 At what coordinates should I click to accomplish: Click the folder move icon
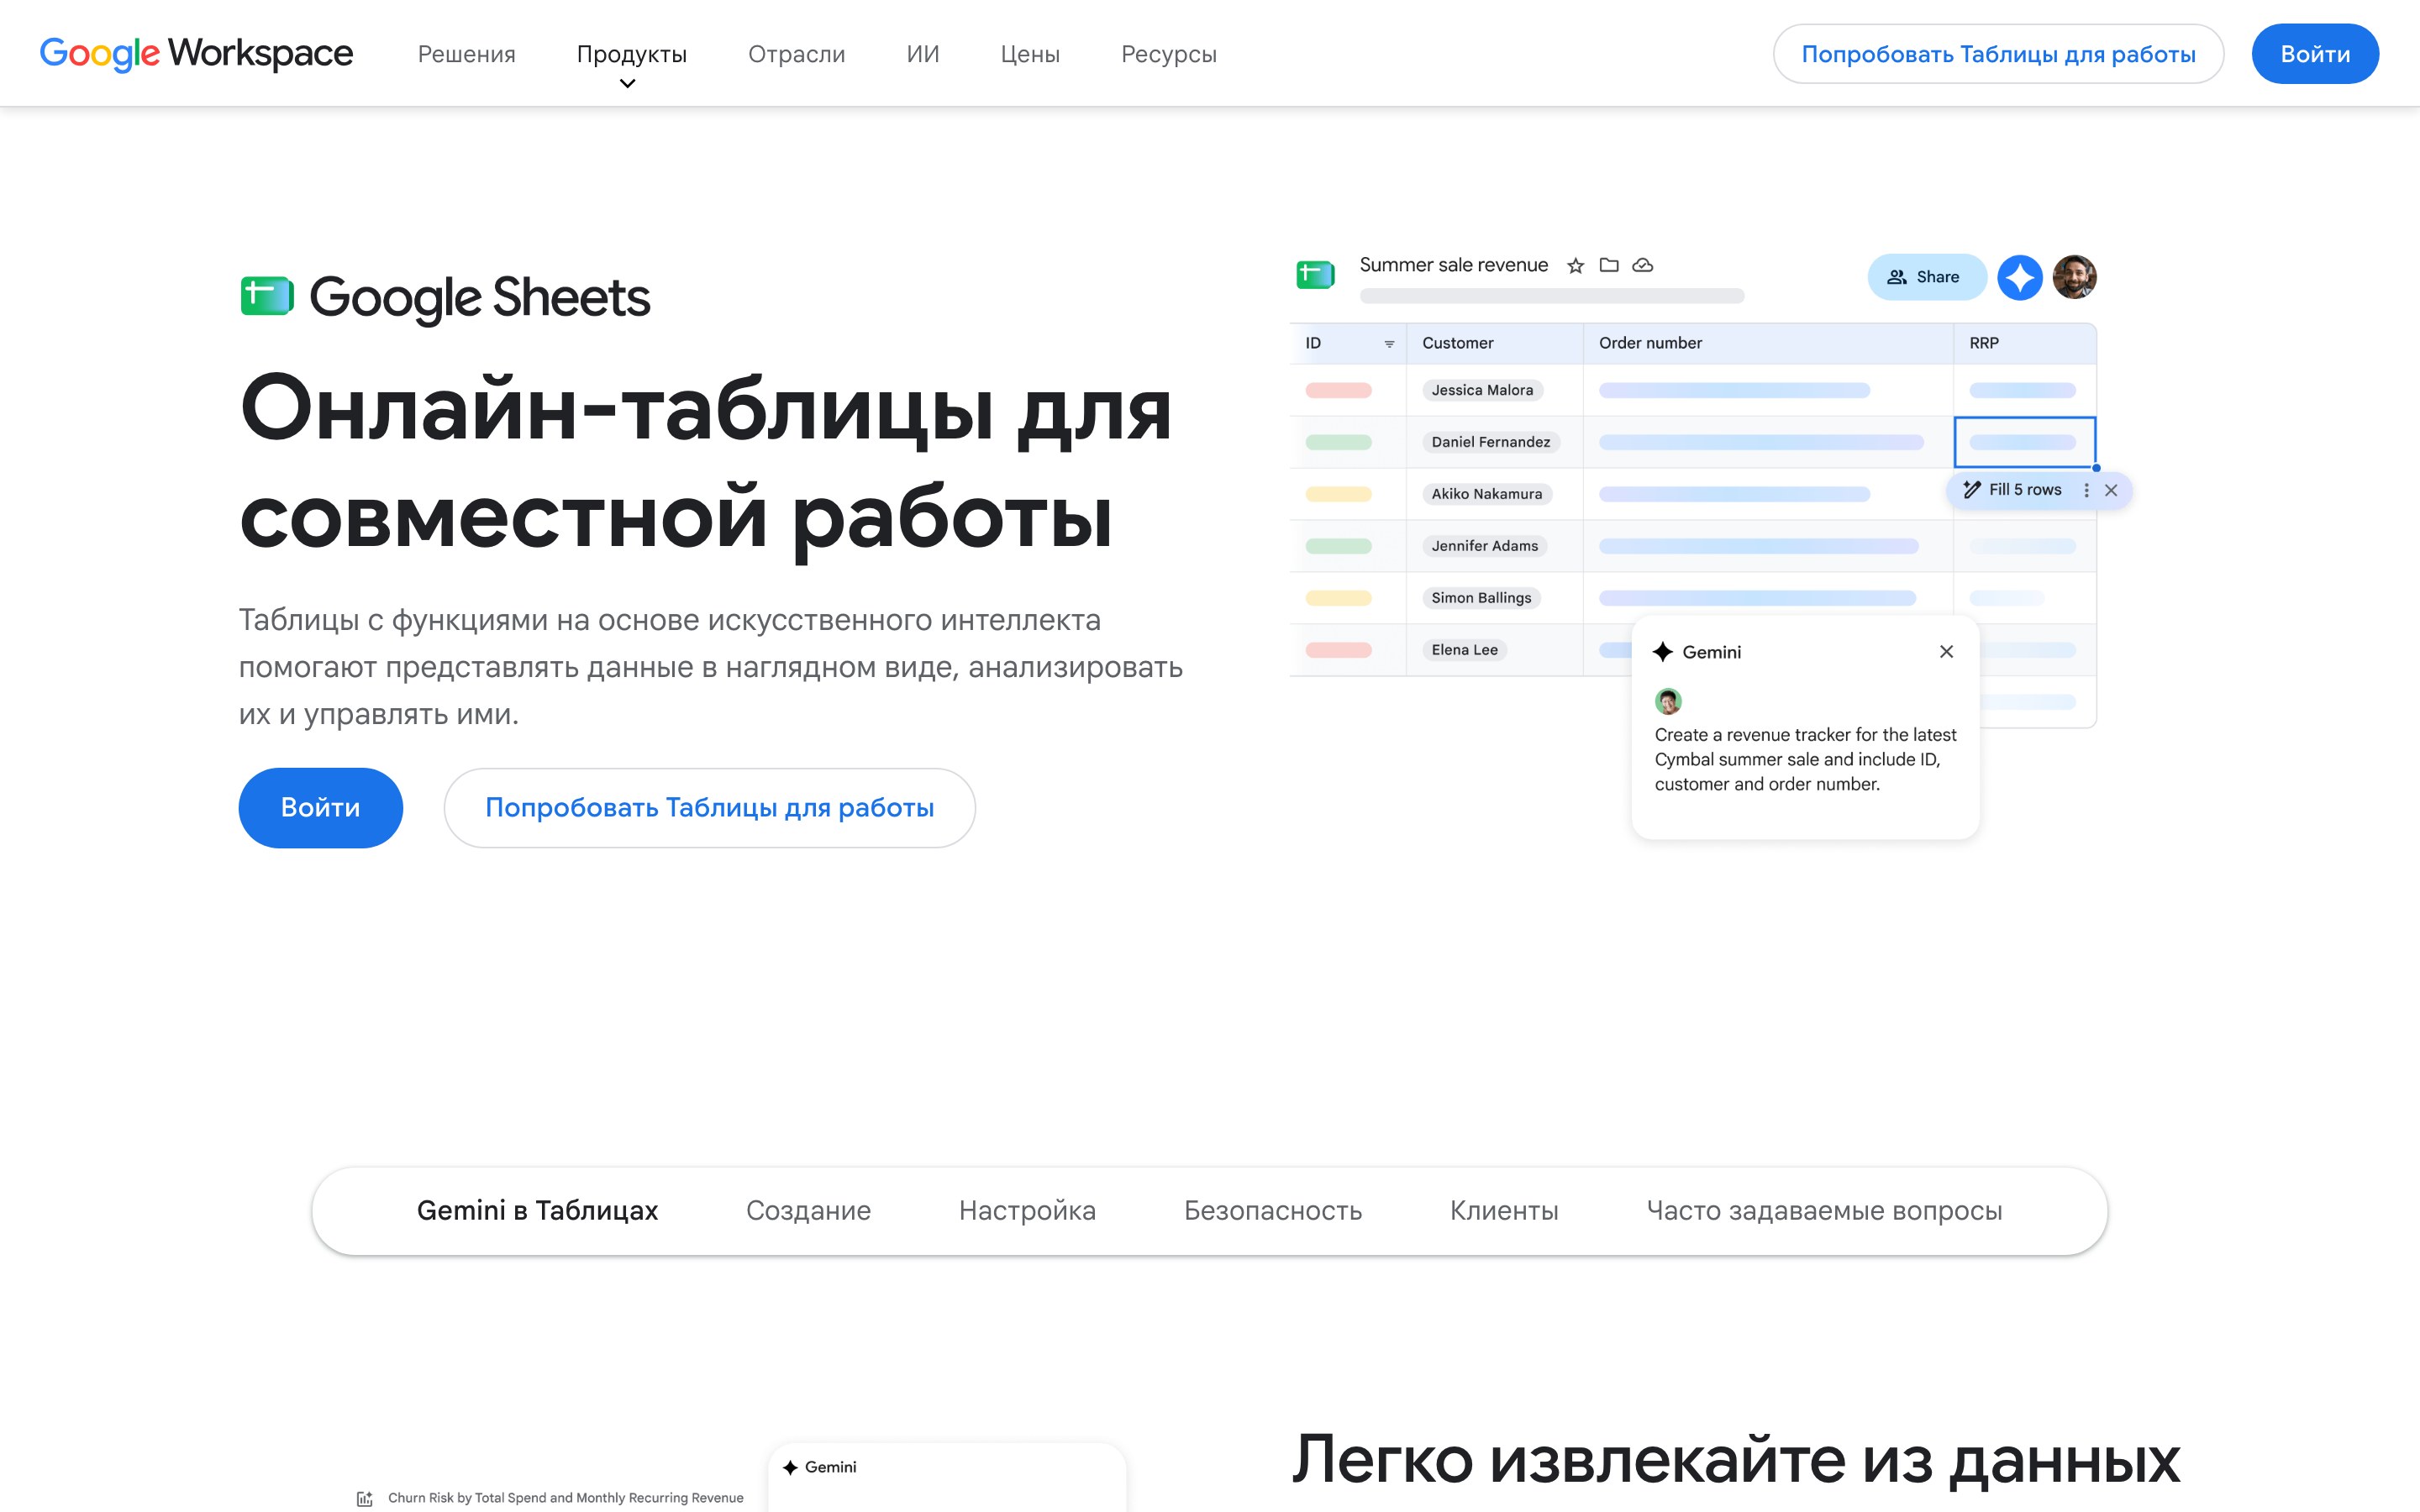pos(1608,265)
